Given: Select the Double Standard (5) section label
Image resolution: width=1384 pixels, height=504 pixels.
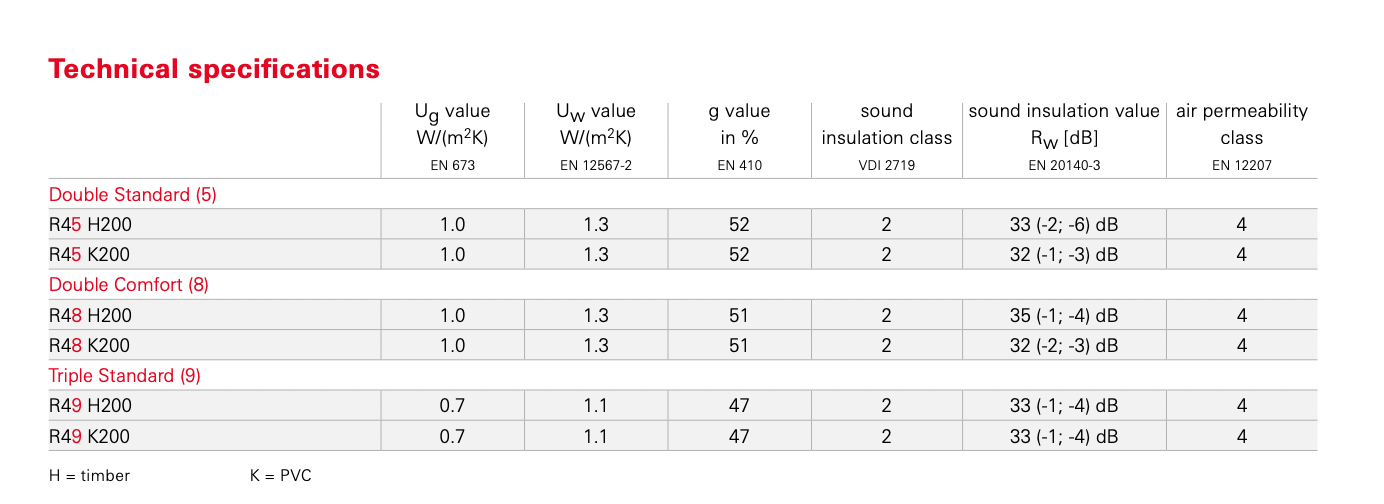Looking at the screenshot, I should (133, 194).
